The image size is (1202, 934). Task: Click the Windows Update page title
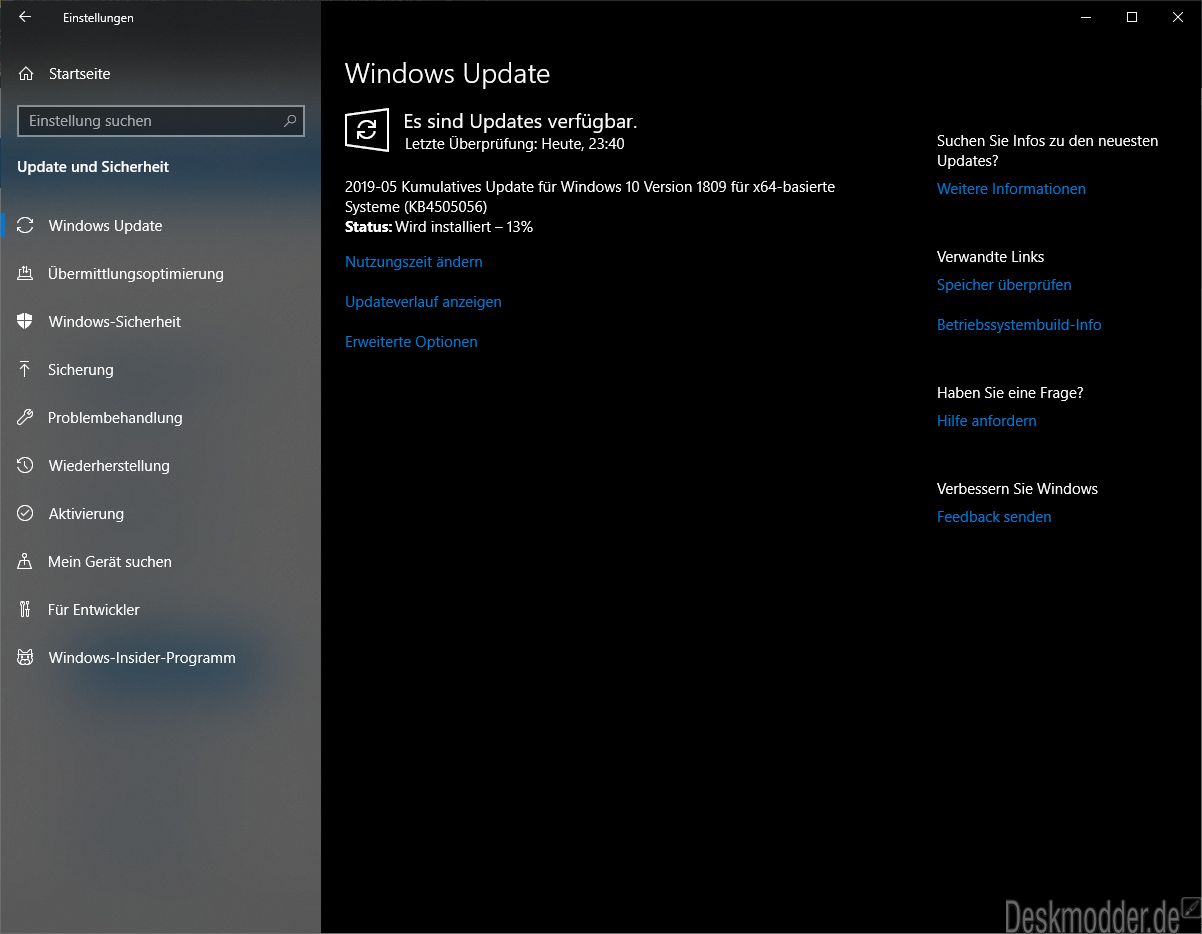click(x=447, y=74)
